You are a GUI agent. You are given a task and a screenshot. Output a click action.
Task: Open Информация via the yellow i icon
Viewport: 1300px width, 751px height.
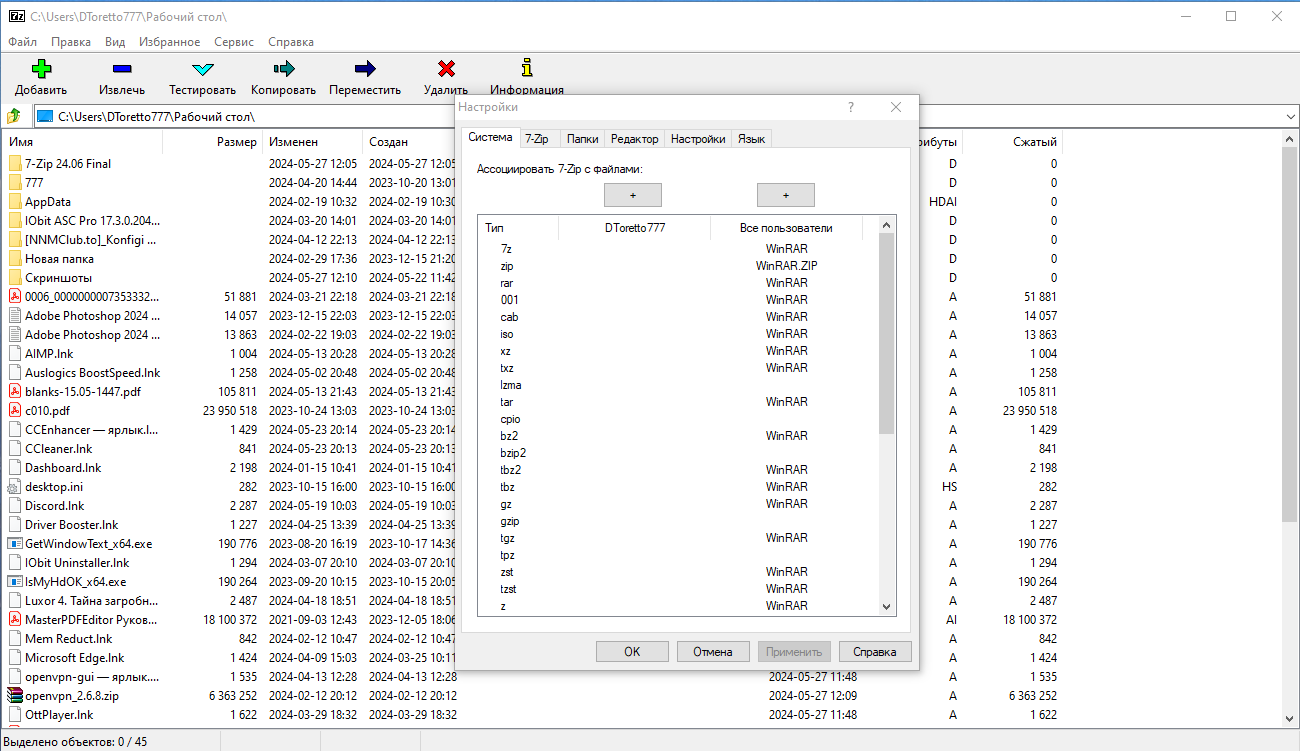click(527, 69)
